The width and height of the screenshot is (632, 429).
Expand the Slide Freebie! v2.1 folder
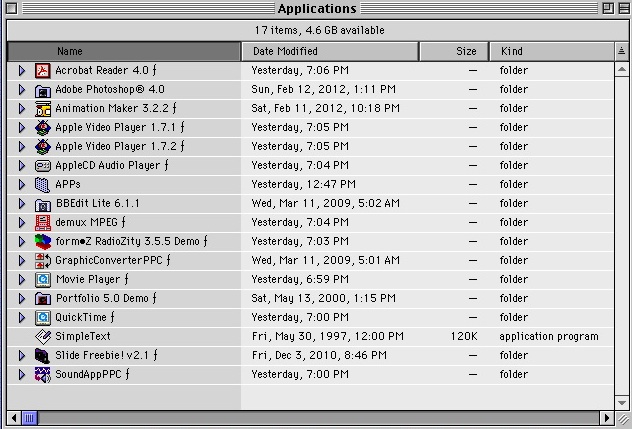point(22,356)
